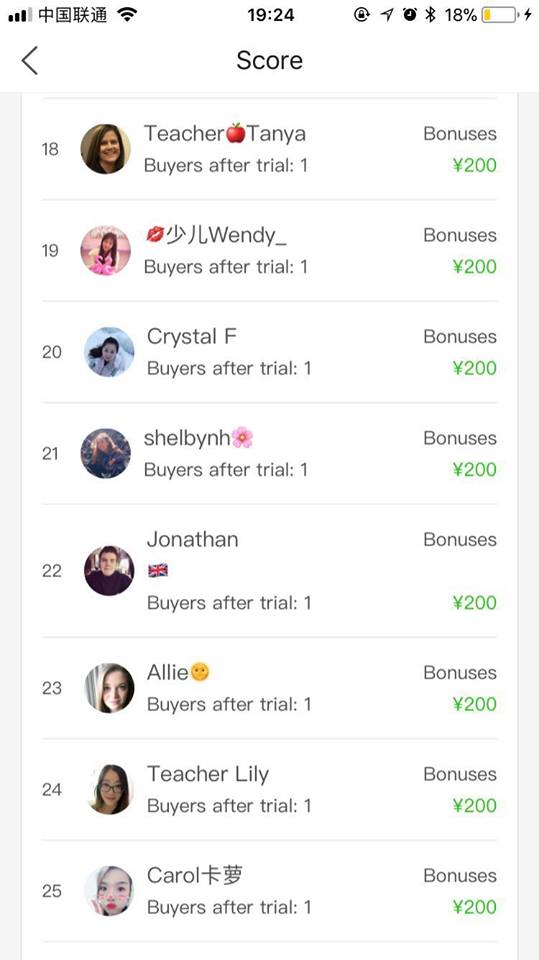The image size is (539, 960).
Task: Open the Crystal F name entry
Action: pos(192,337)
